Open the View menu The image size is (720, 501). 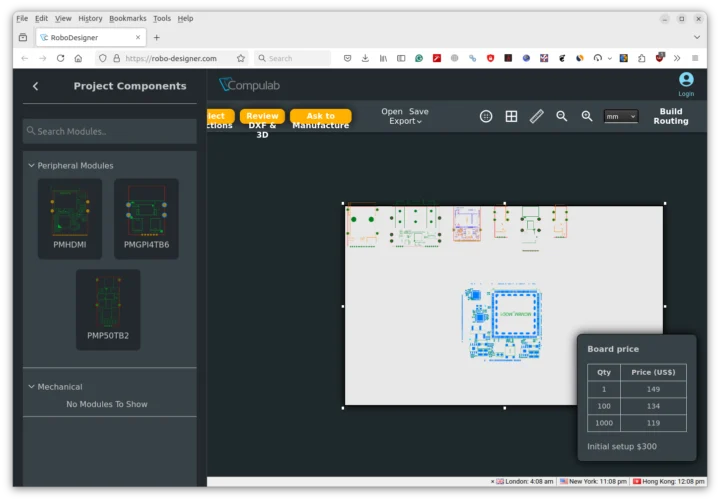click(63, 18)
